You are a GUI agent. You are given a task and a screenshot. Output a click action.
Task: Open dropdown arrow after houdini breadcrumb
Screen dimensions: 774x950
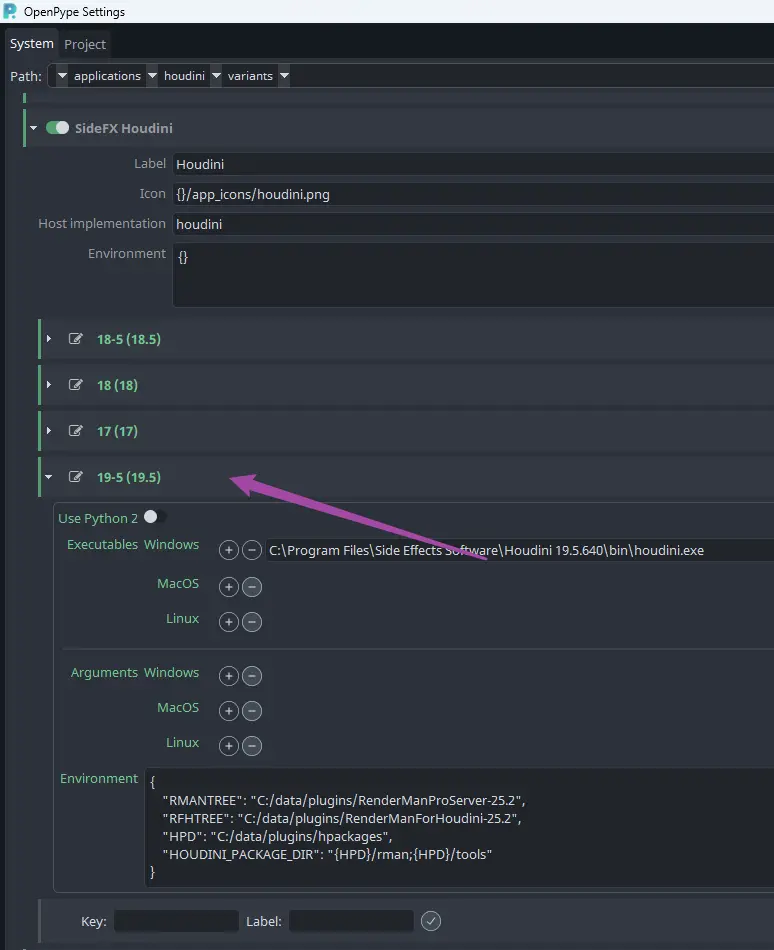216,76
